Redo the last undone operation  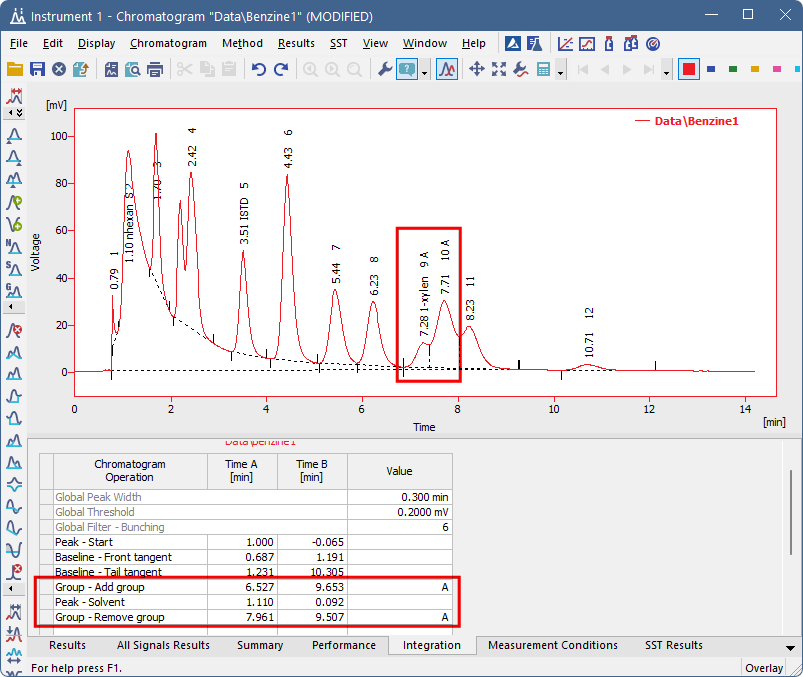pyautogui.click(x=281, y=69)
